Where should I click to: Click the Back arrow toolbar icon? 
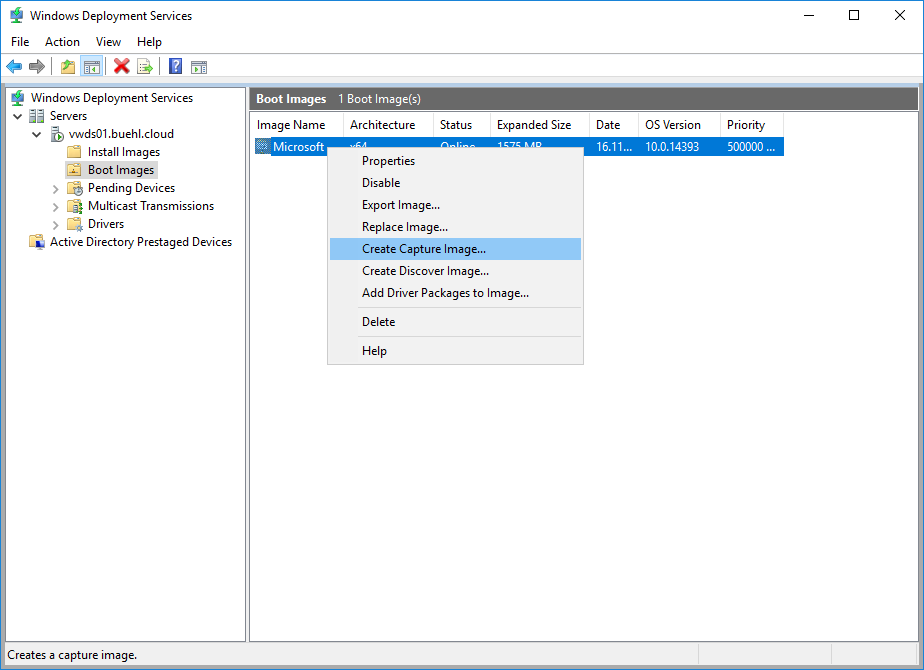[x=14, y=67]
